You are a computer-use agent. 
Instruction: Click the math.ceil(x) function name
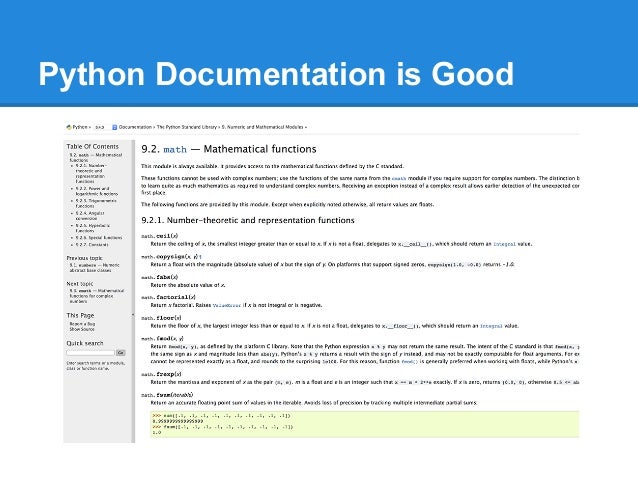click(160, 236)
